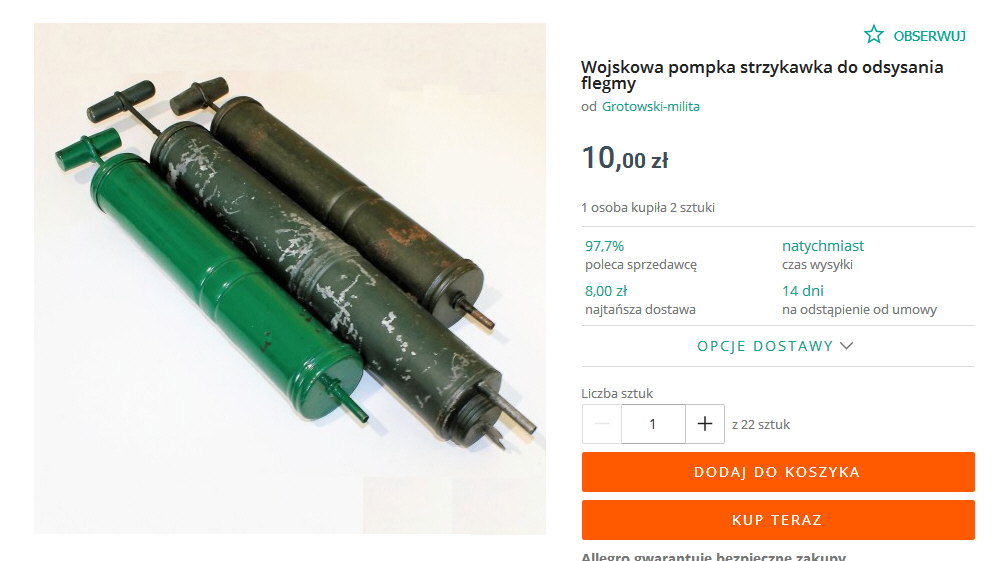Click the KUP TERAZ buy now button

(778, 520)
